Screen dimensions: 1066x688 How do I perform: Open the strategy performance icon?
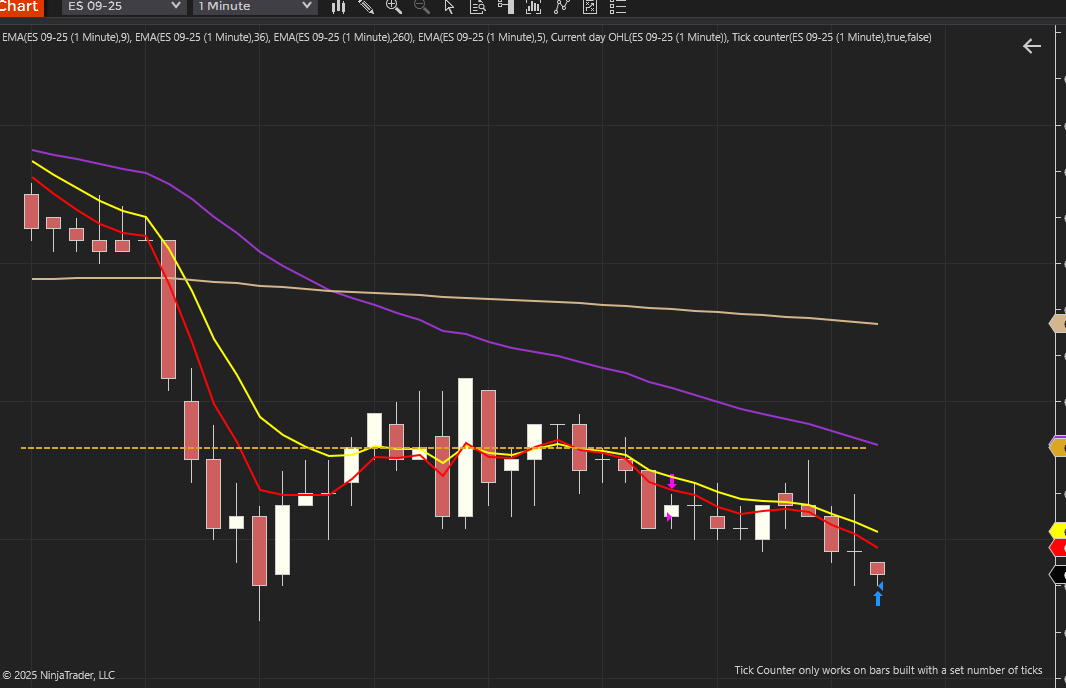coord(589,7)
